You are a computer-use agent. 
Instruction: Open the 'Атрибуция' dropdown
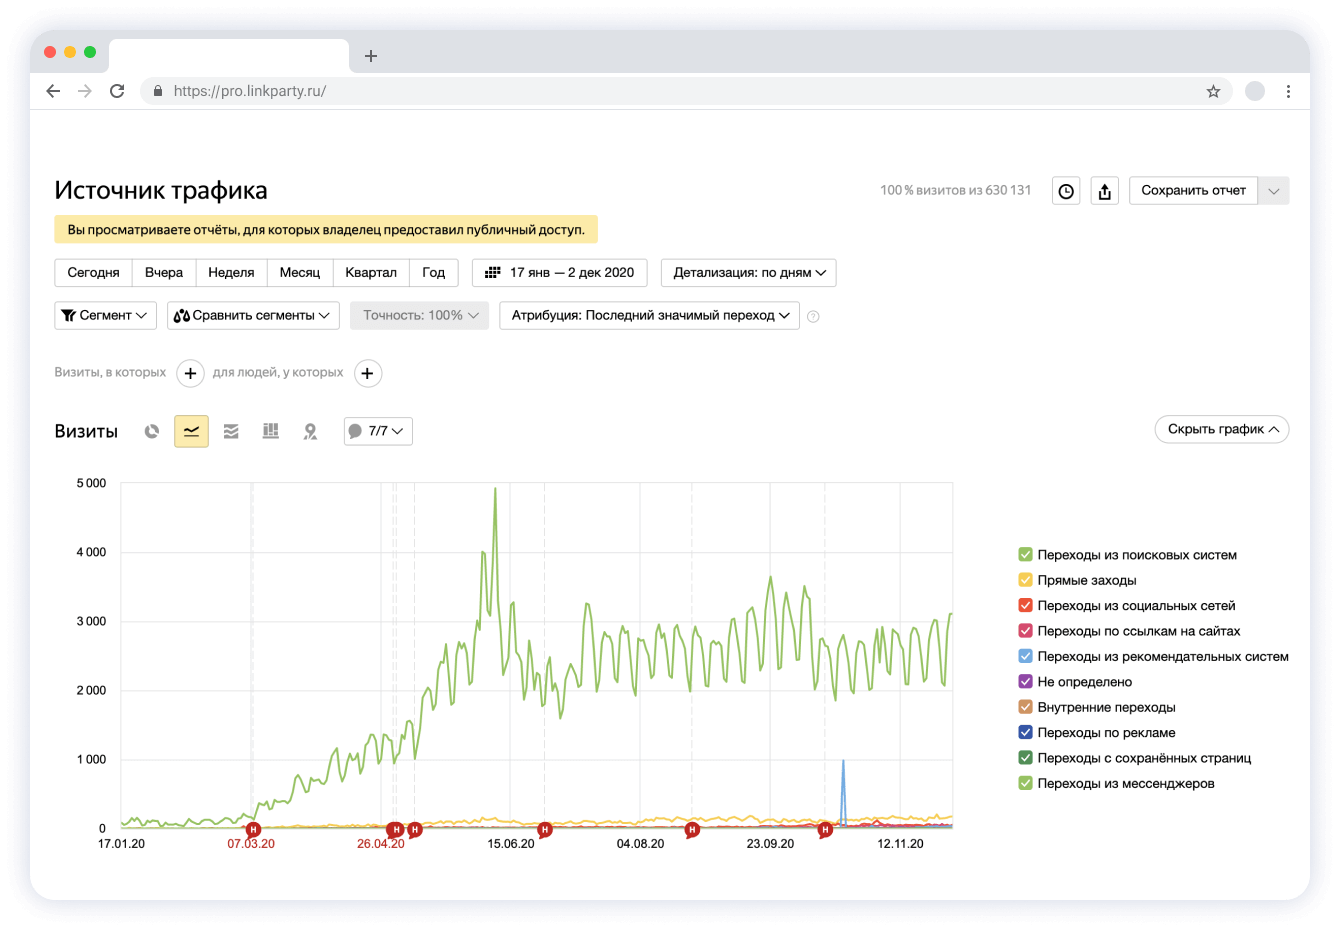tap(649, 316)
